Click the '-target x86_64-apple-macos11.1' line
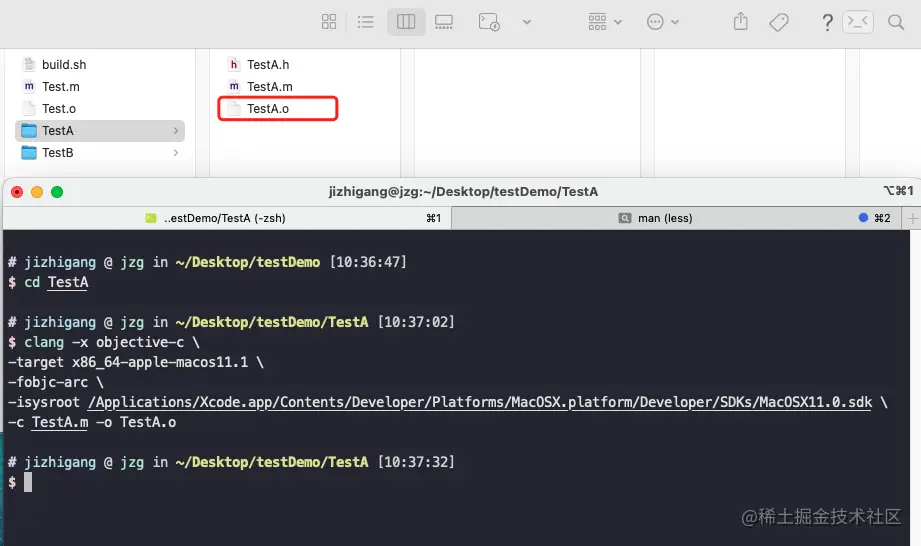921x546 pixels. pyautogui.click(x=136, y=362)
